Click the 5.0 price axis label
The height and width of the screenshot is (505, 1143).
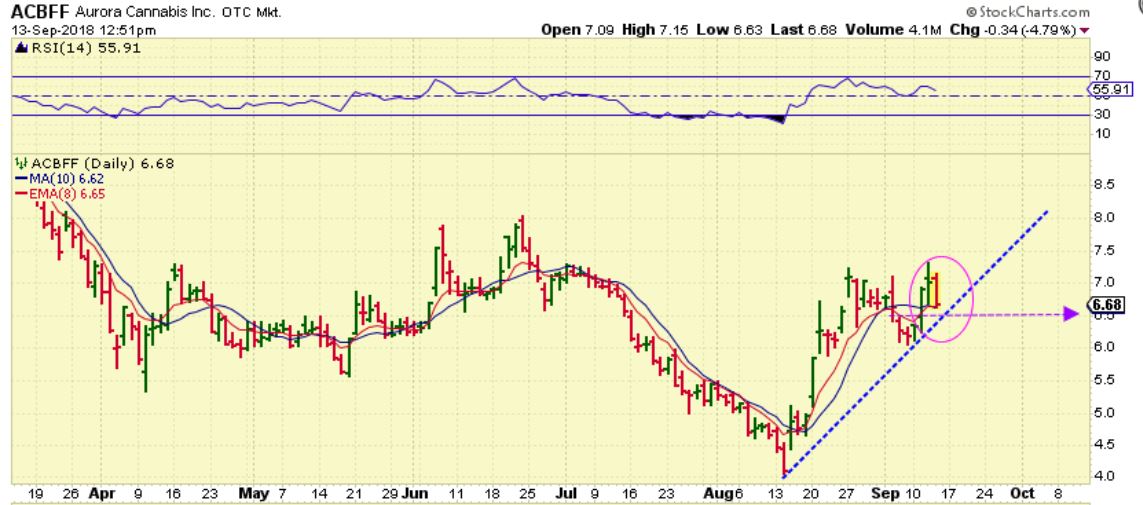click(1103, 412)
